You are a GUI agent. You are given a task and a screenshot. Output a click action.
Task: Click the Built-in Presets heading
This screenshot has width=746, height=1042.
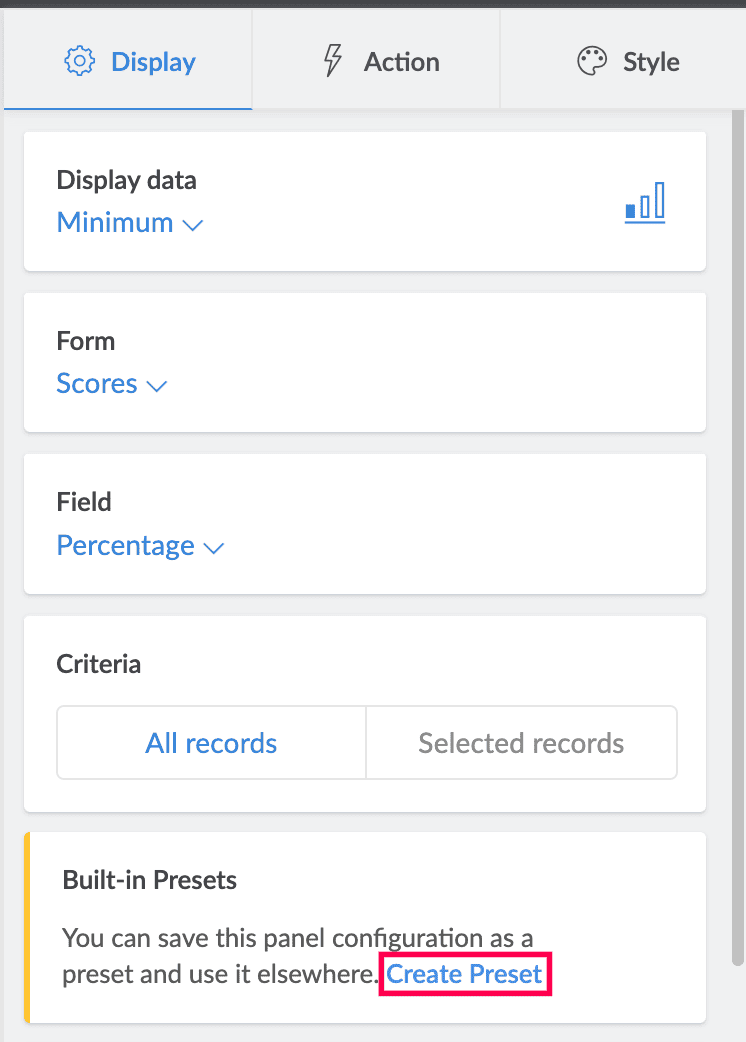(150, 881)
